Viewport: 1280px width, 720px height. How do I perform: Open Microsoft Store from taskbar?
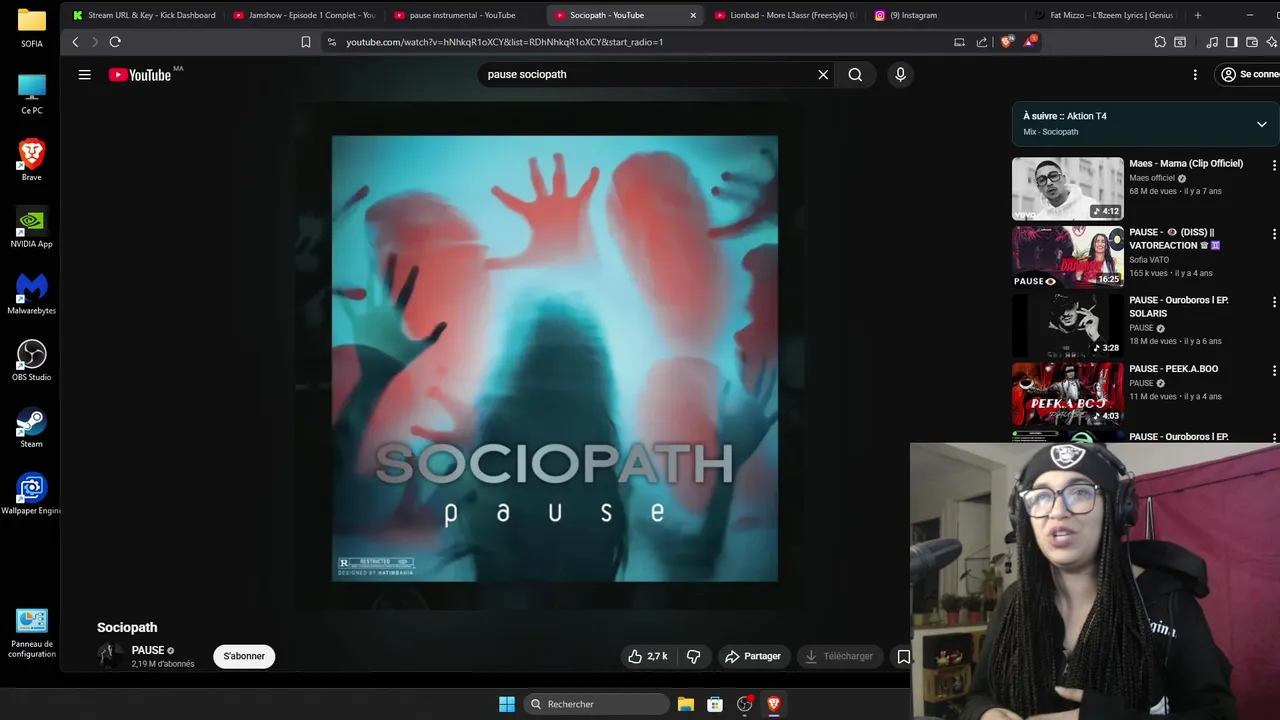(715, 704)
